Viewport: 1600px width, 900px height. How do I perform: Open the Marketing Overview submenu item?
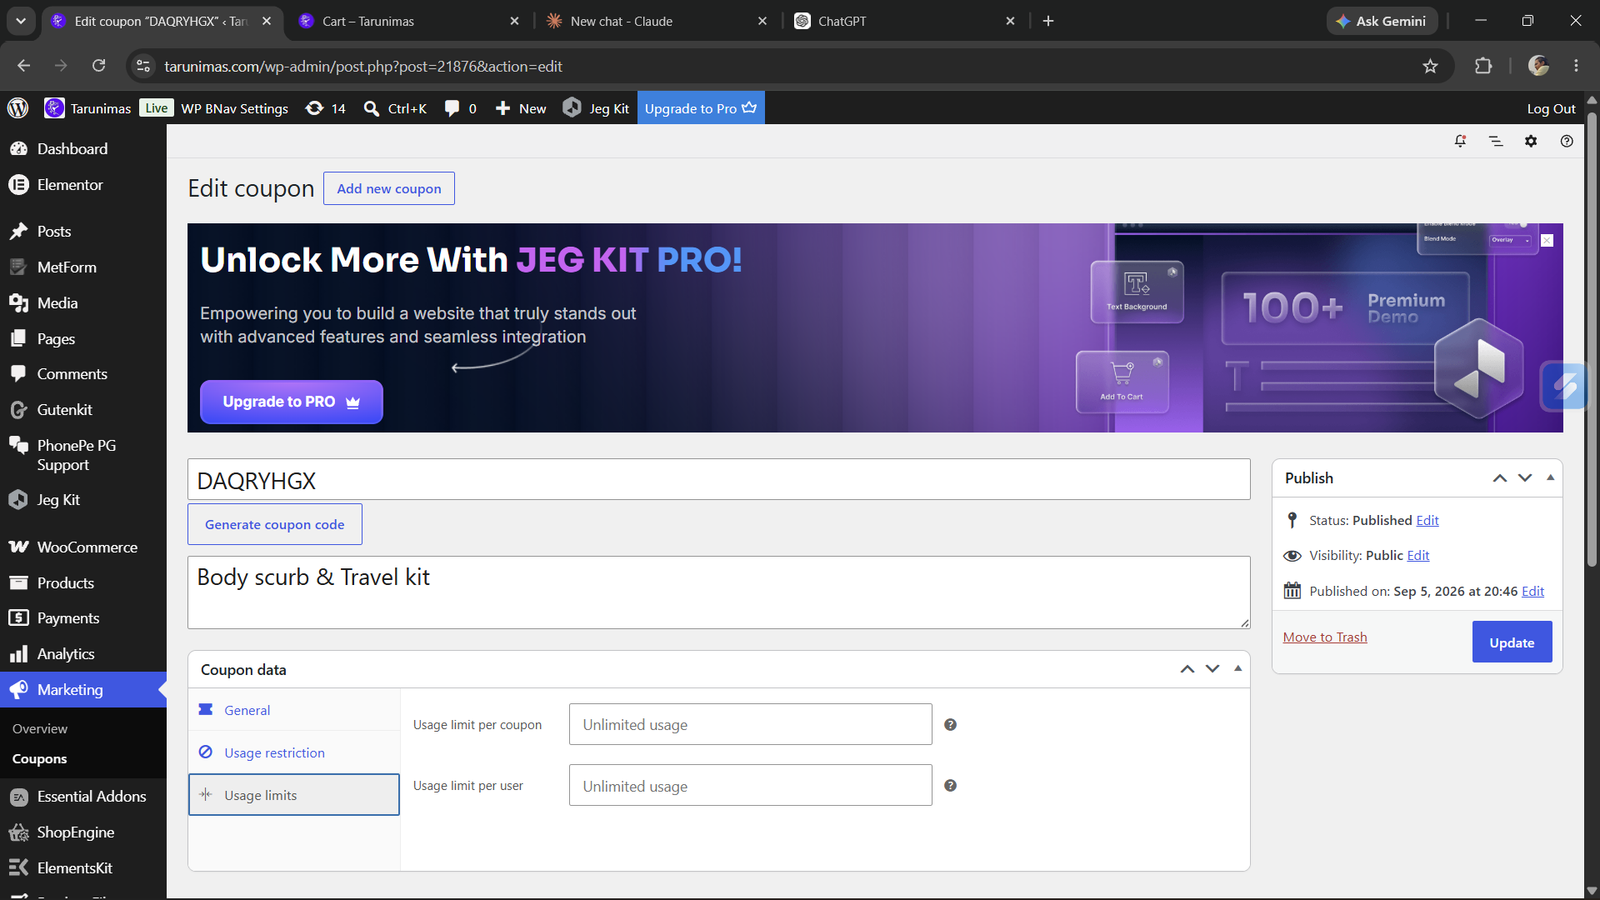point(40,729)
